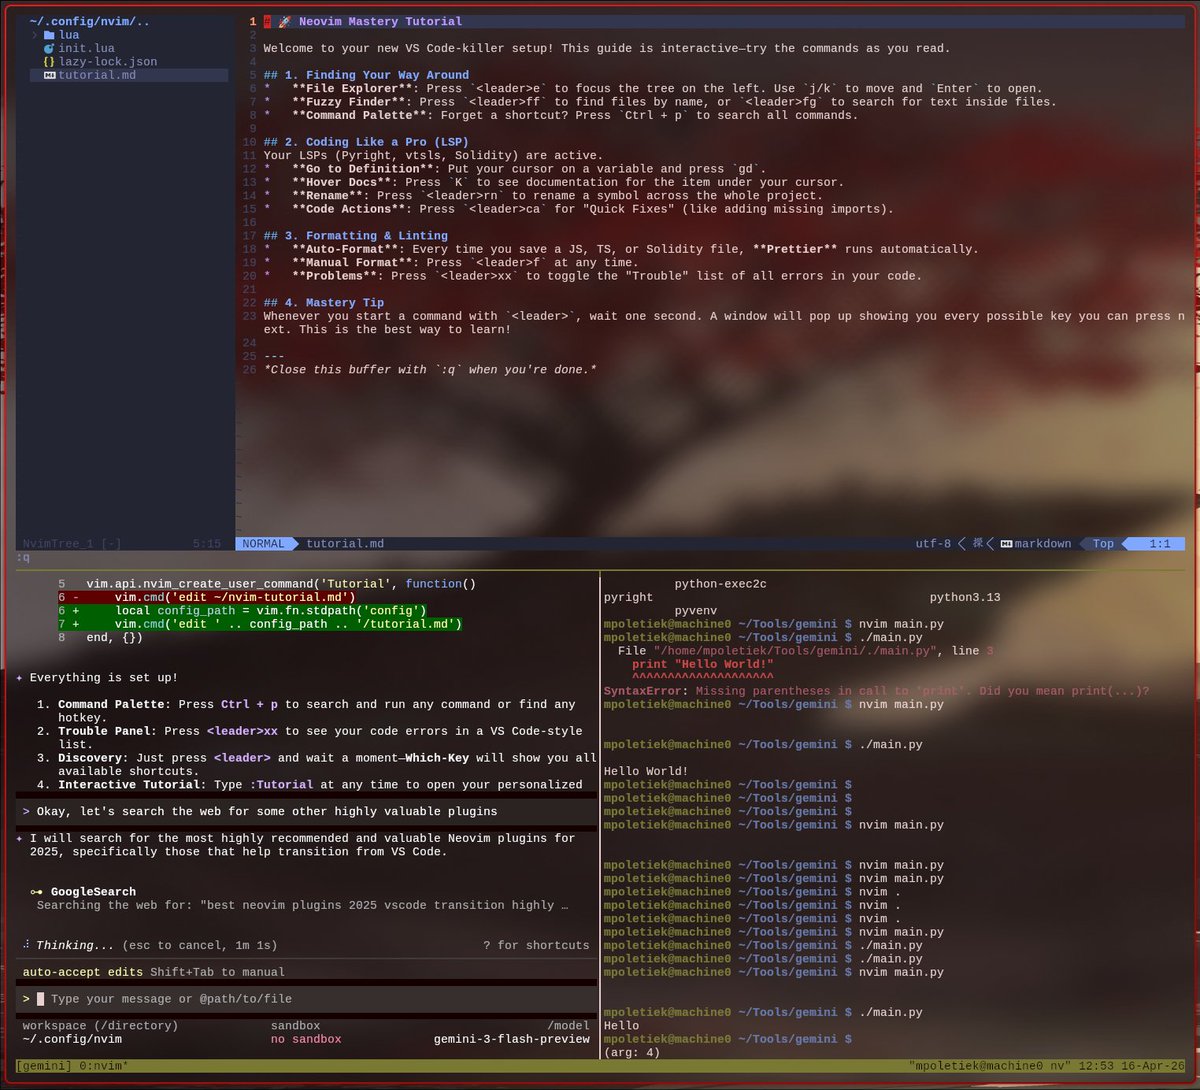Image resolution: width=1200 pixels, height=1090 pixels.
Task: Click the '2. Coding Like a Pro (LSP)' heading
Action: pyautogui.click(x=366, y=142)
